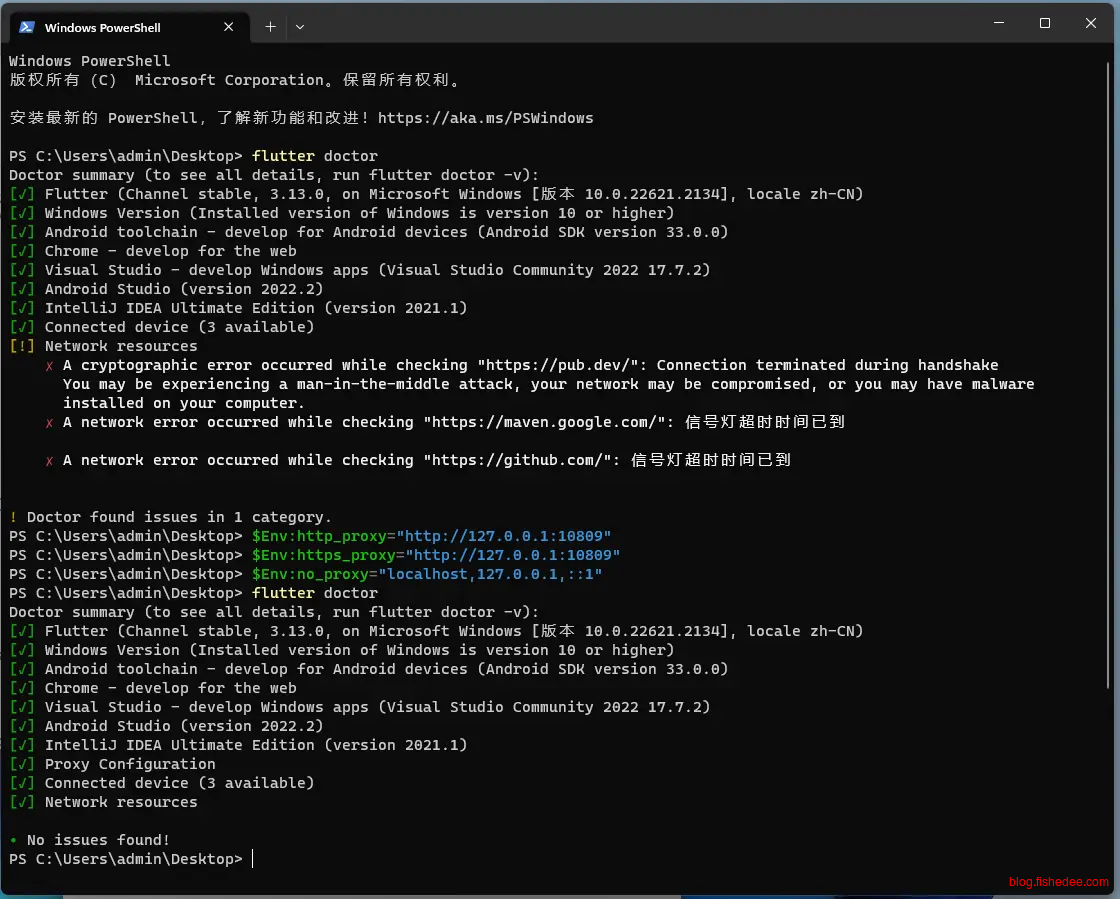Expand the new-tab profile dropdown chevron
Screen dimensions: 1120x899
pyautogui.click(x=300, y=27)
